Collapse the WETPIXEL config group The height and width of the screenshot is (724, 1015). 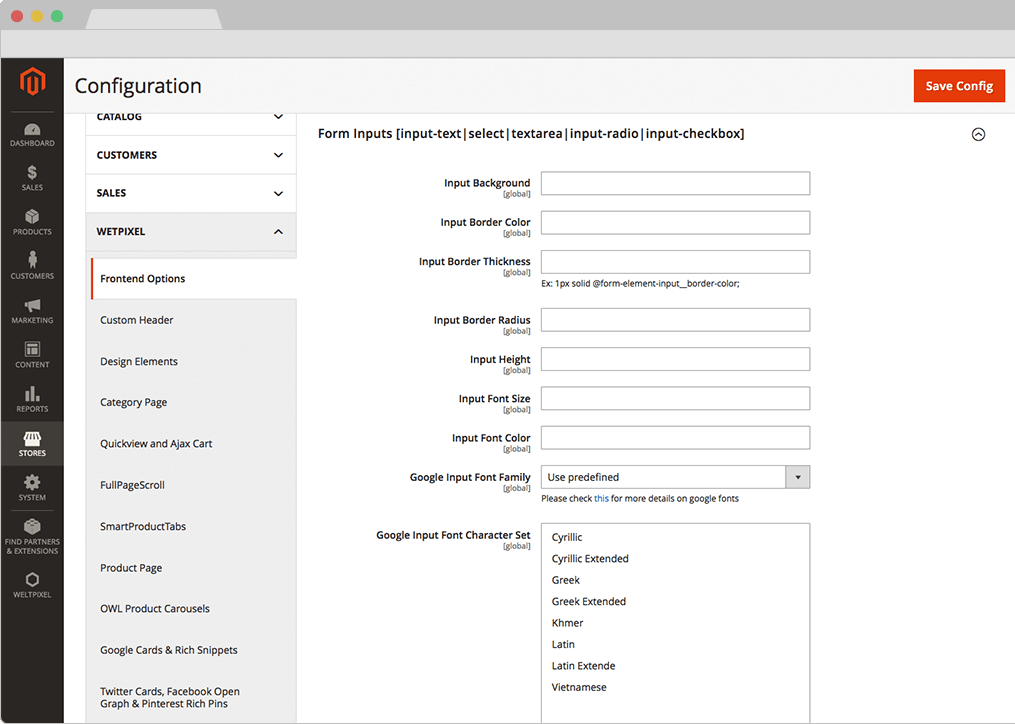tap(190, 231)
